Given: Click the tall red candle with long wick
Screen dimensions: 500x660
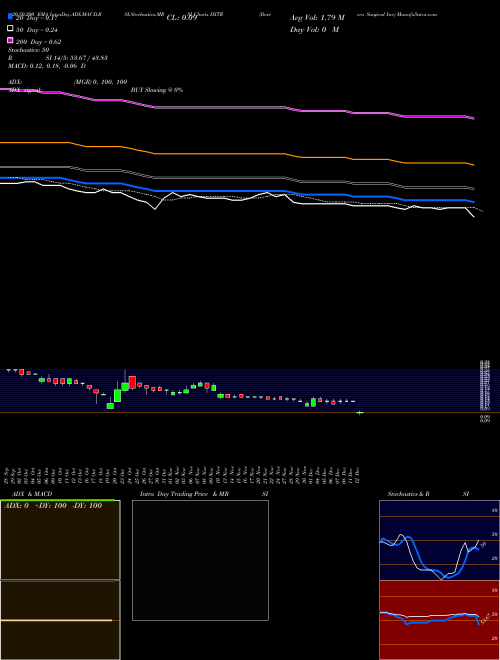Looking at the screenshot, I should pos(132,382).
